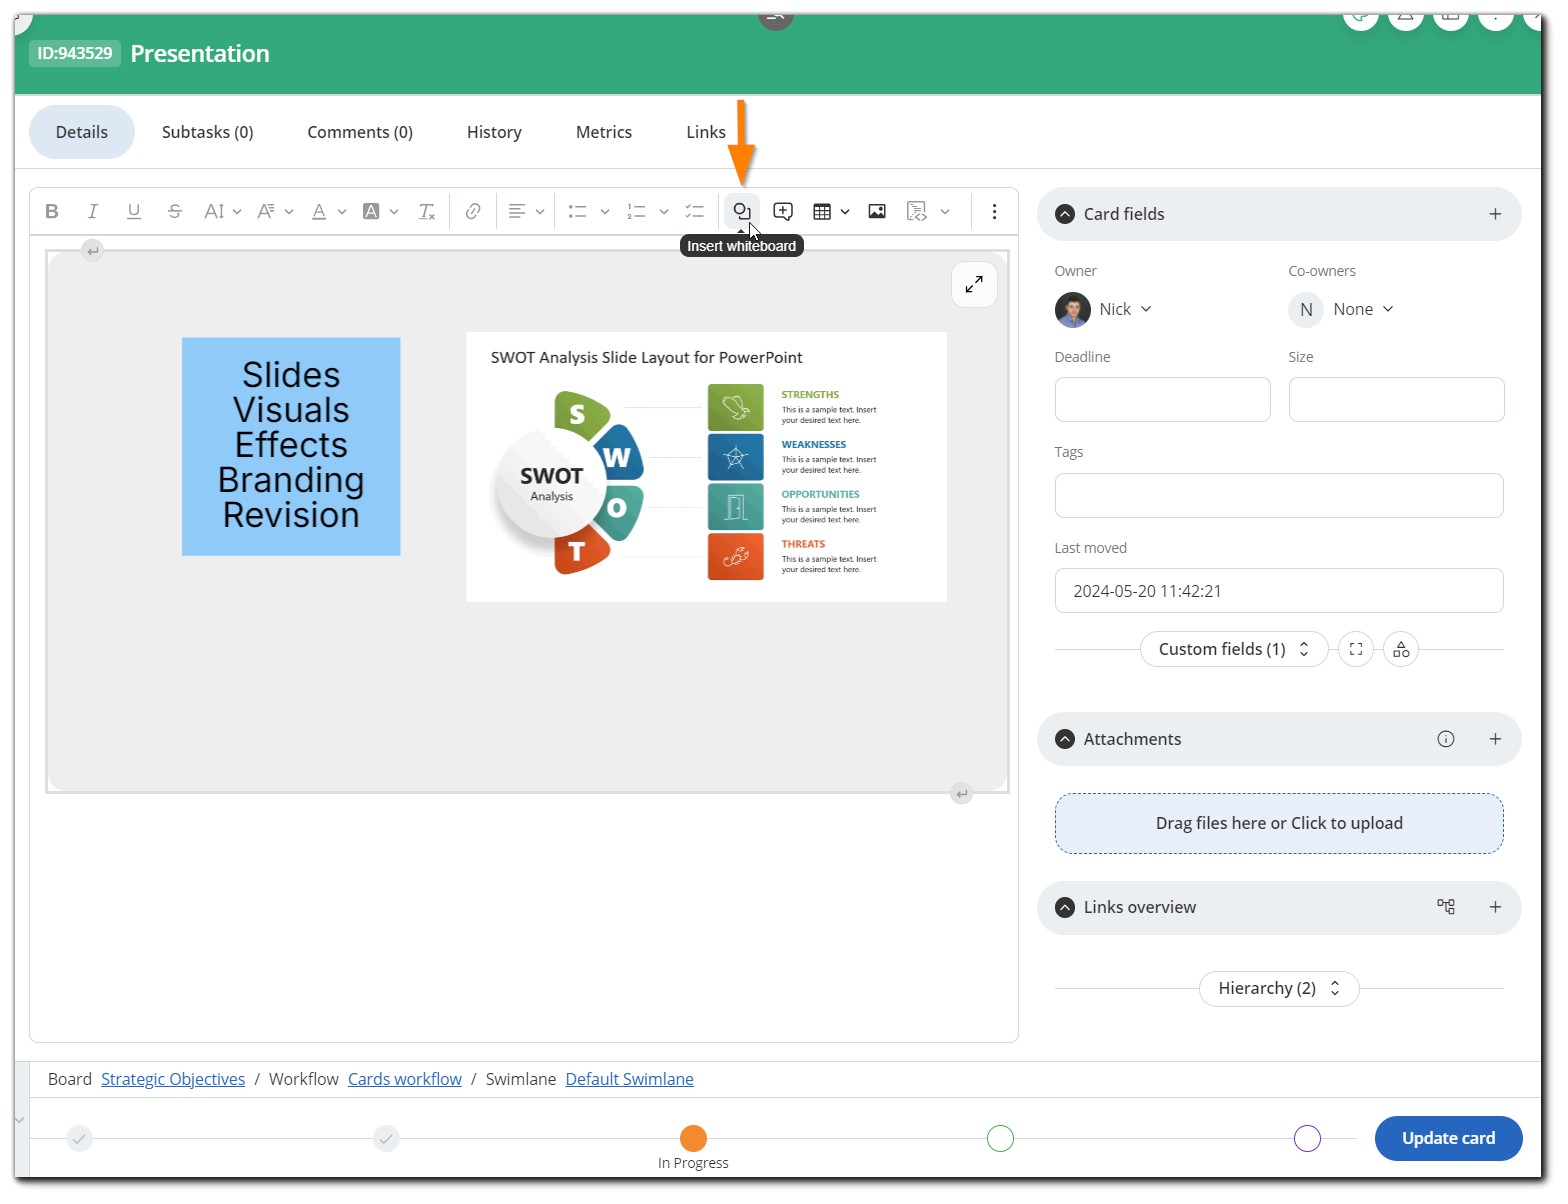Switch to the History tab

click(x=494, y=132)
